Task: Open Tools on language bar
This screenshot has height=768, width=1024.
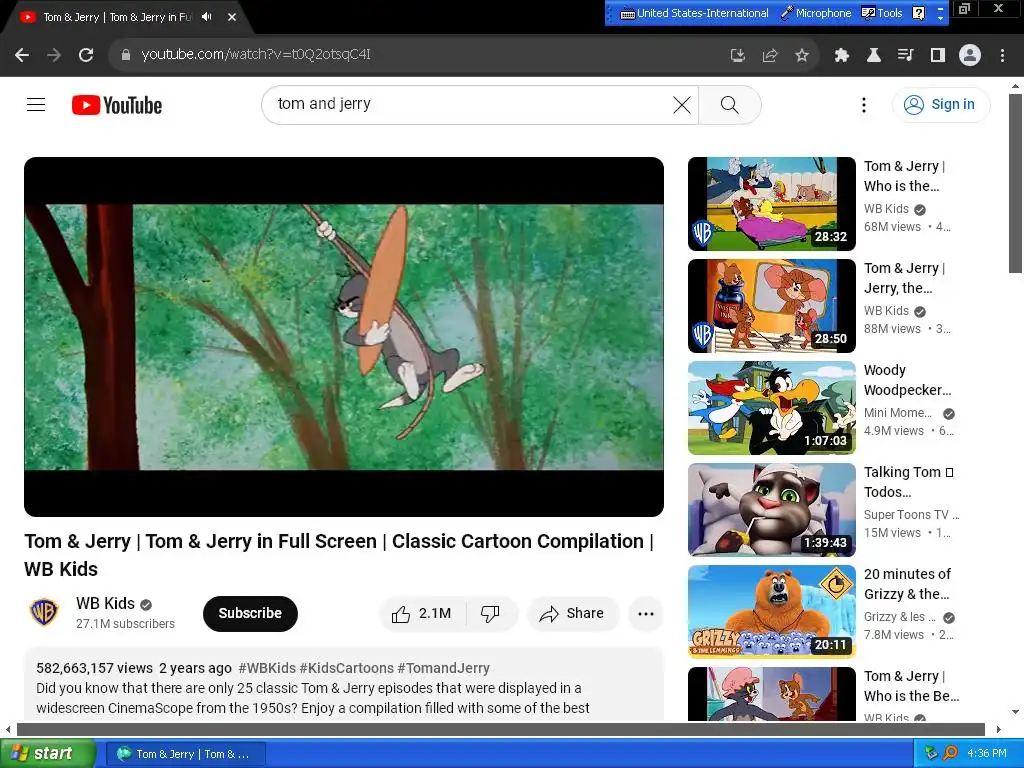Action: pos(882,13)
